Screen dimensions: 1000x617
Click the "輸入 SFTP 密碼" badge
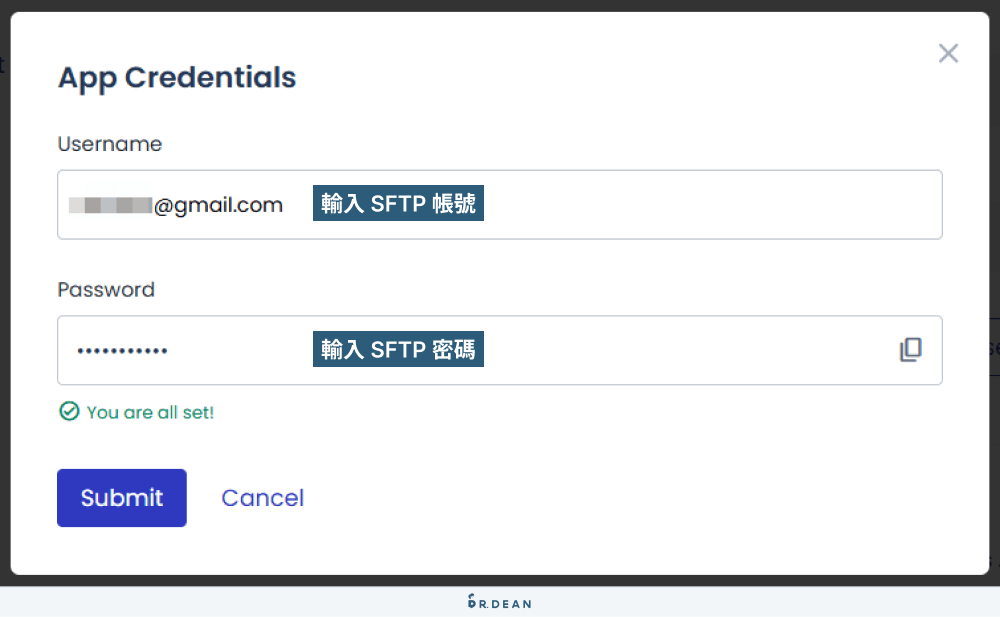click(x=398, y=348)
